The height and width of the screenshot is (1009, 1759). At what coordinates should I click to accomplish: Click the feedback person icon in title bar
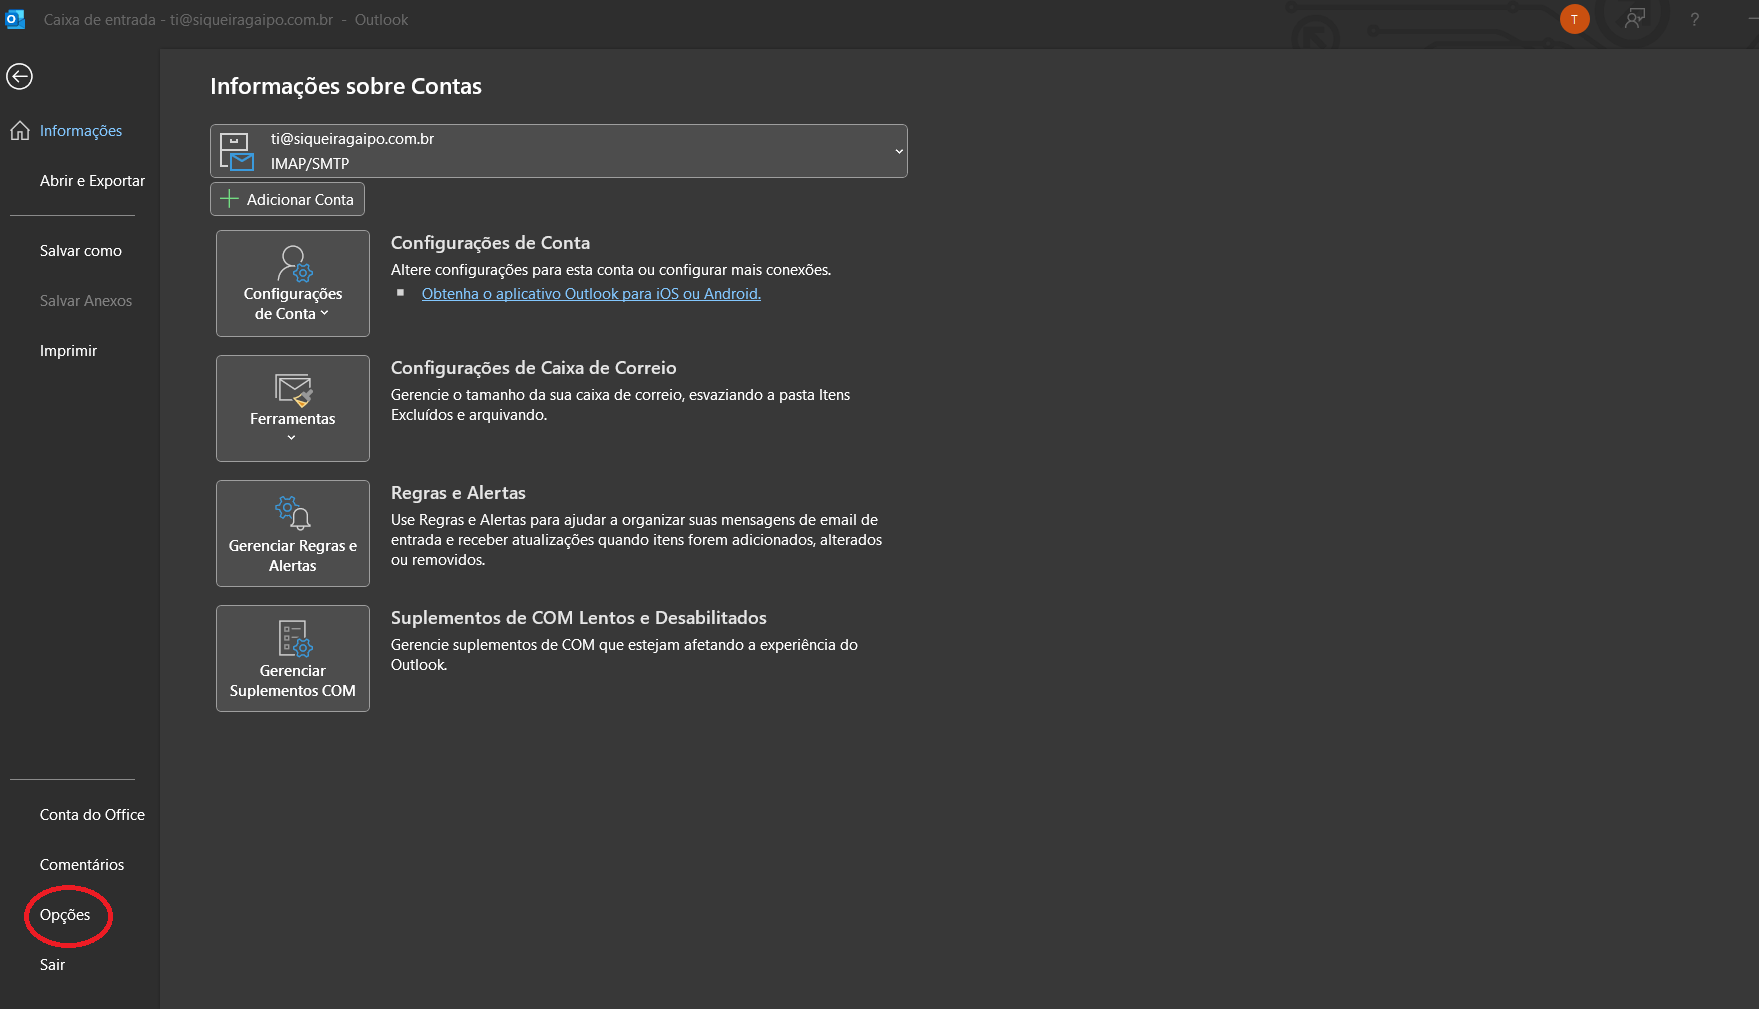tap(1634, 19)
